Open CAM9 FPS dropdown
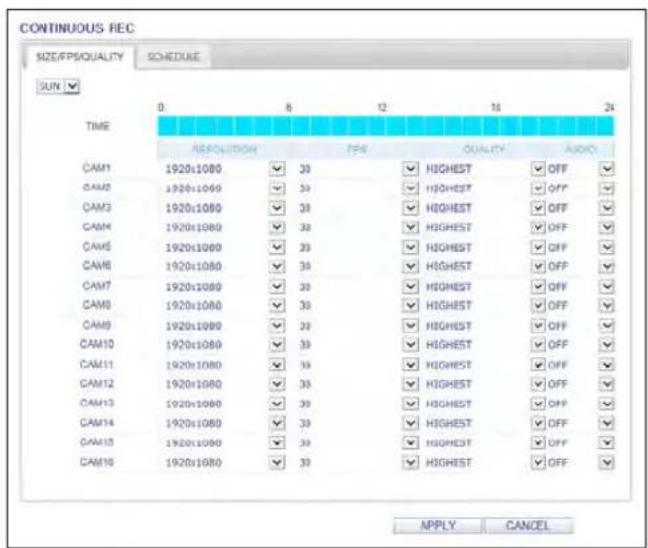 [x=410, y=326]
